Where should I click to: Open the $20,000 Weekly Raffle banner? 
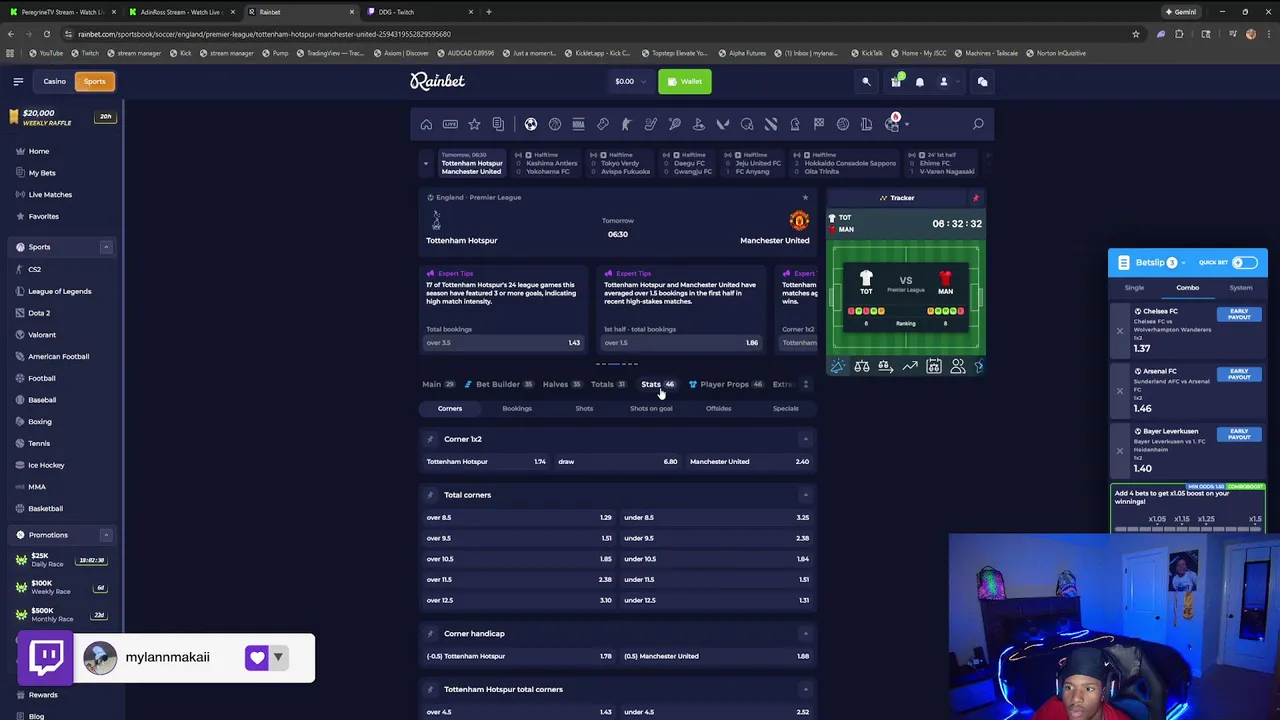point(60,118)
